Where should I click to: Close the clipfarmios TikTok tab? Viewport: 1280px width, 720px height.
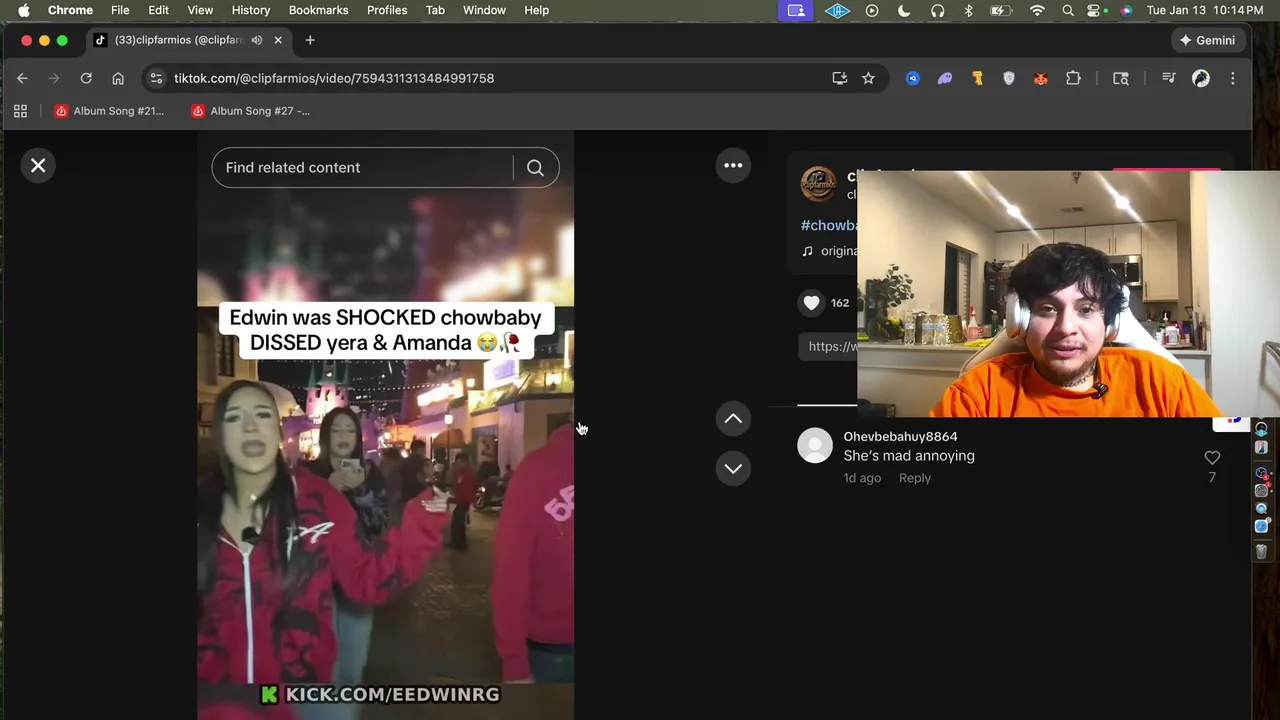[278, 40]
